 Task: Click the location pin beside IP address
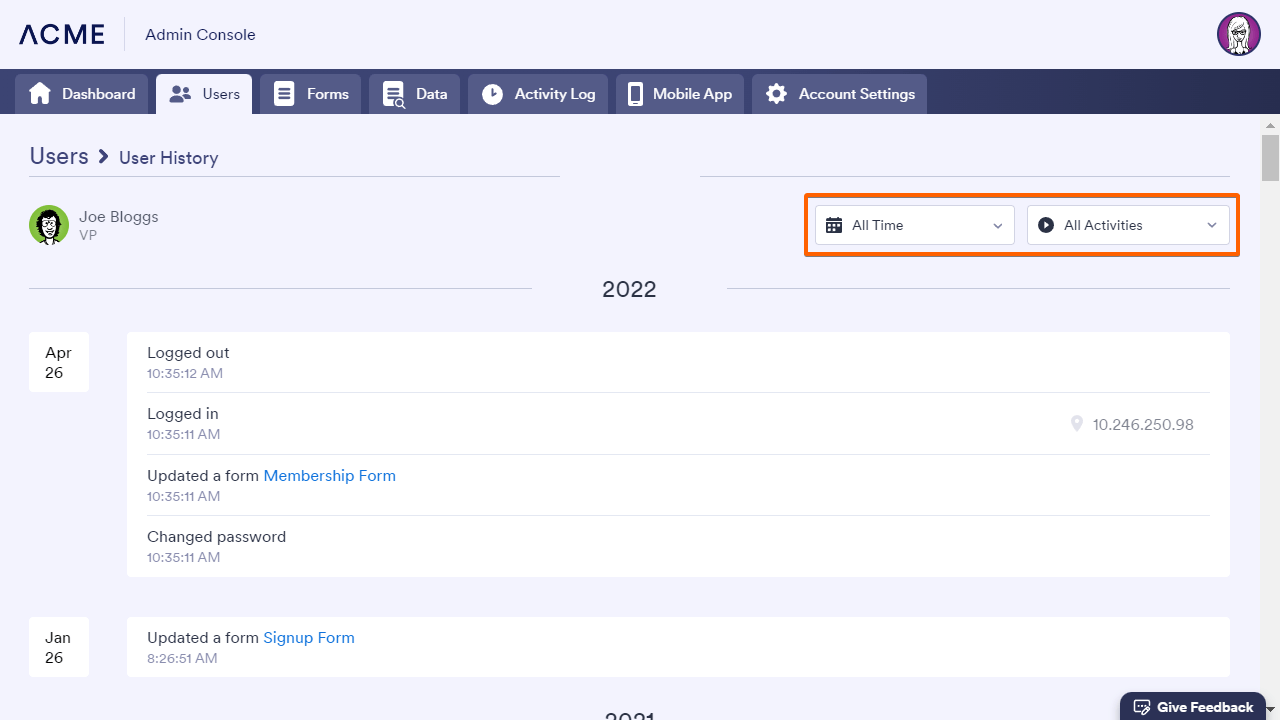click(x=1077, y=424)
